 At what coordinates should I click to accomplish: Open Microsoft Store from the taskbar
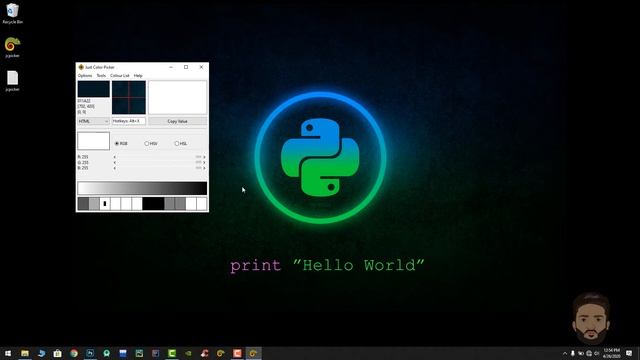58,353
